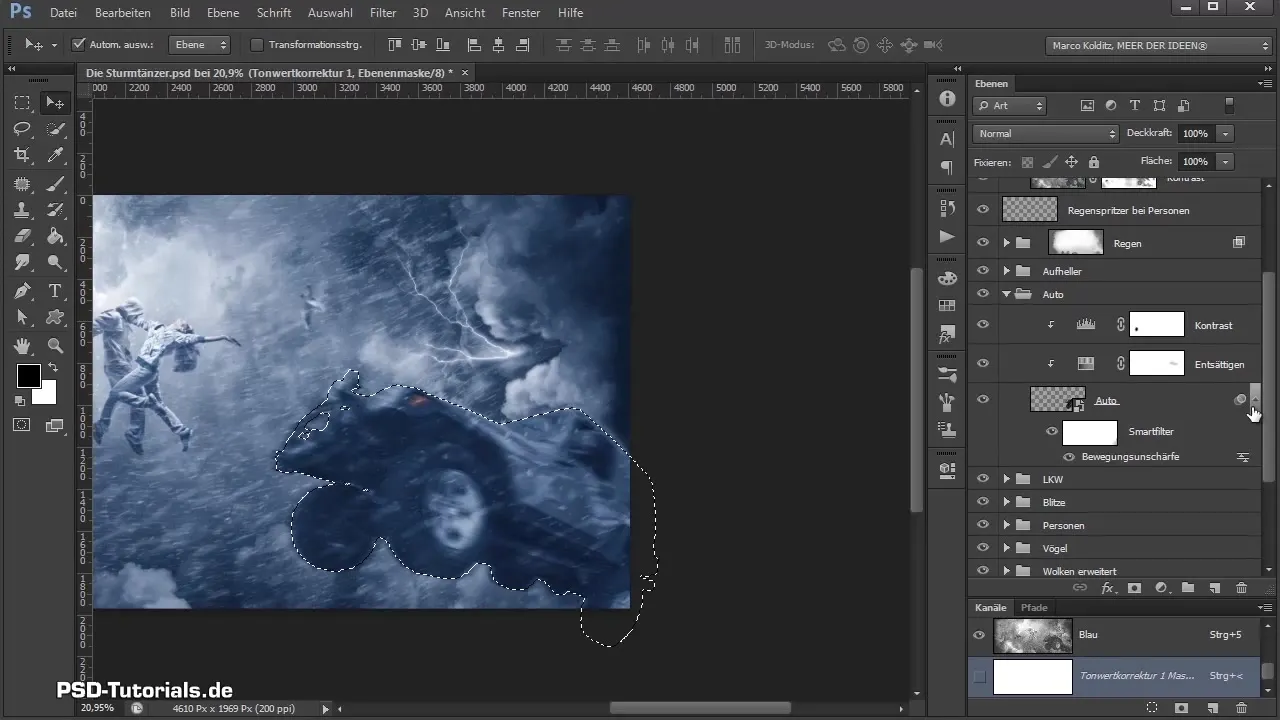Screen dimensions: 1280x720
Task: Open the Ebene auto-select dropdown
Action: coord(200,45)
